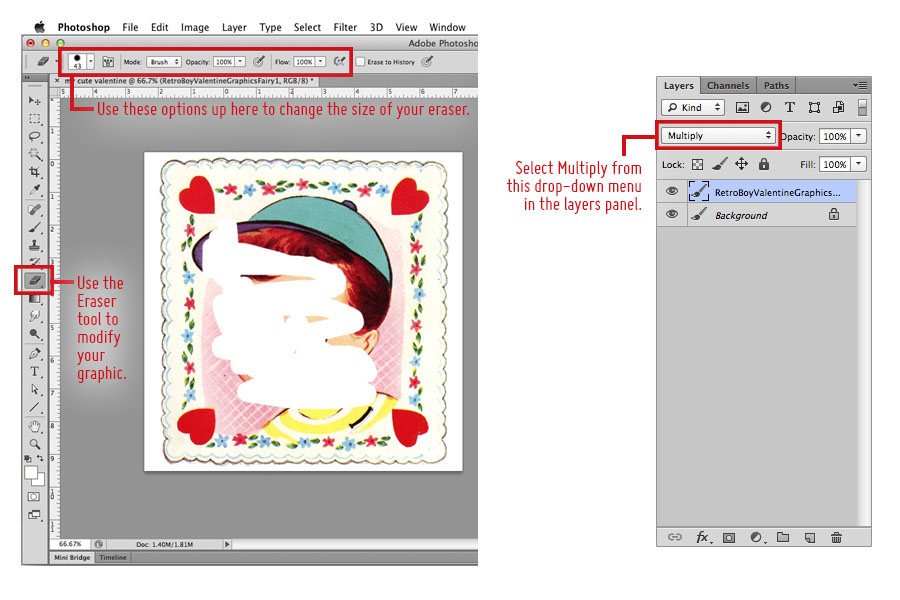The height and width of the screenshot is (600, 900).
Task: Delete the selected layer
Action: click(836, 537)
